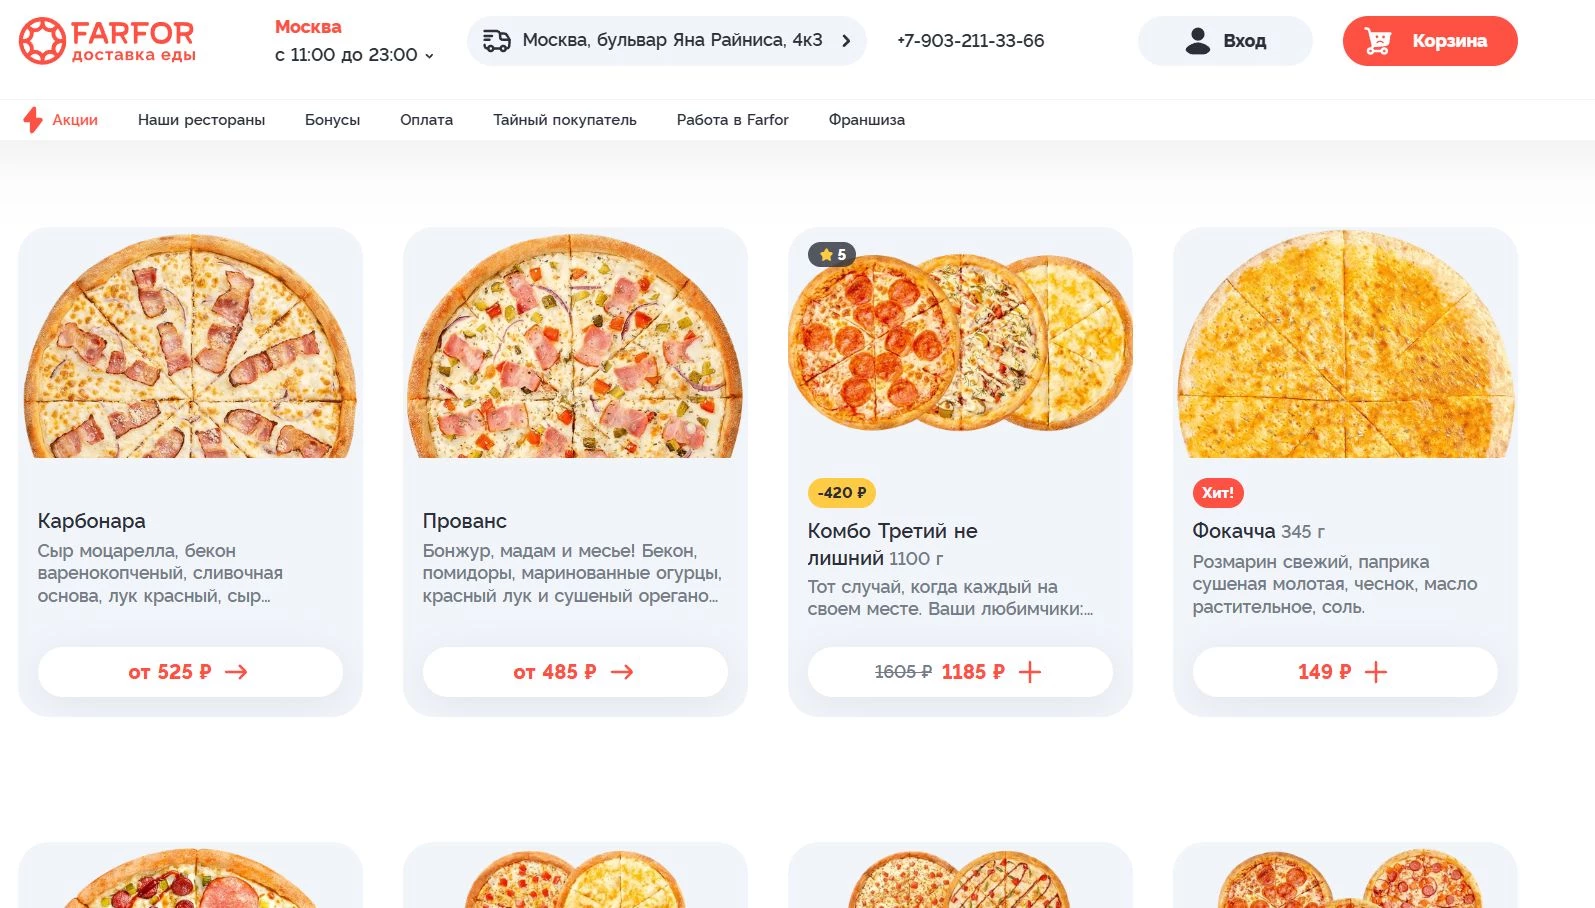Click the delivery truck icon

497,41
